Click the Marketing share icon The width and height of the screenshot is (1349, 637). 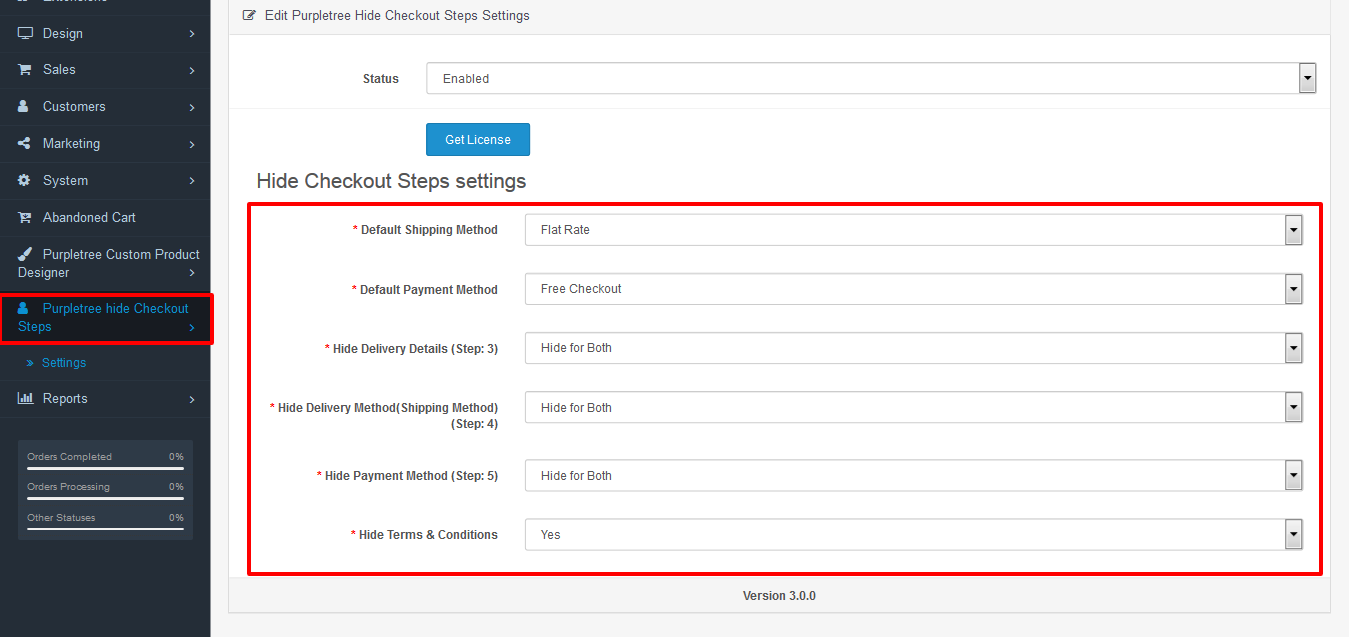(x=24, y=143)
